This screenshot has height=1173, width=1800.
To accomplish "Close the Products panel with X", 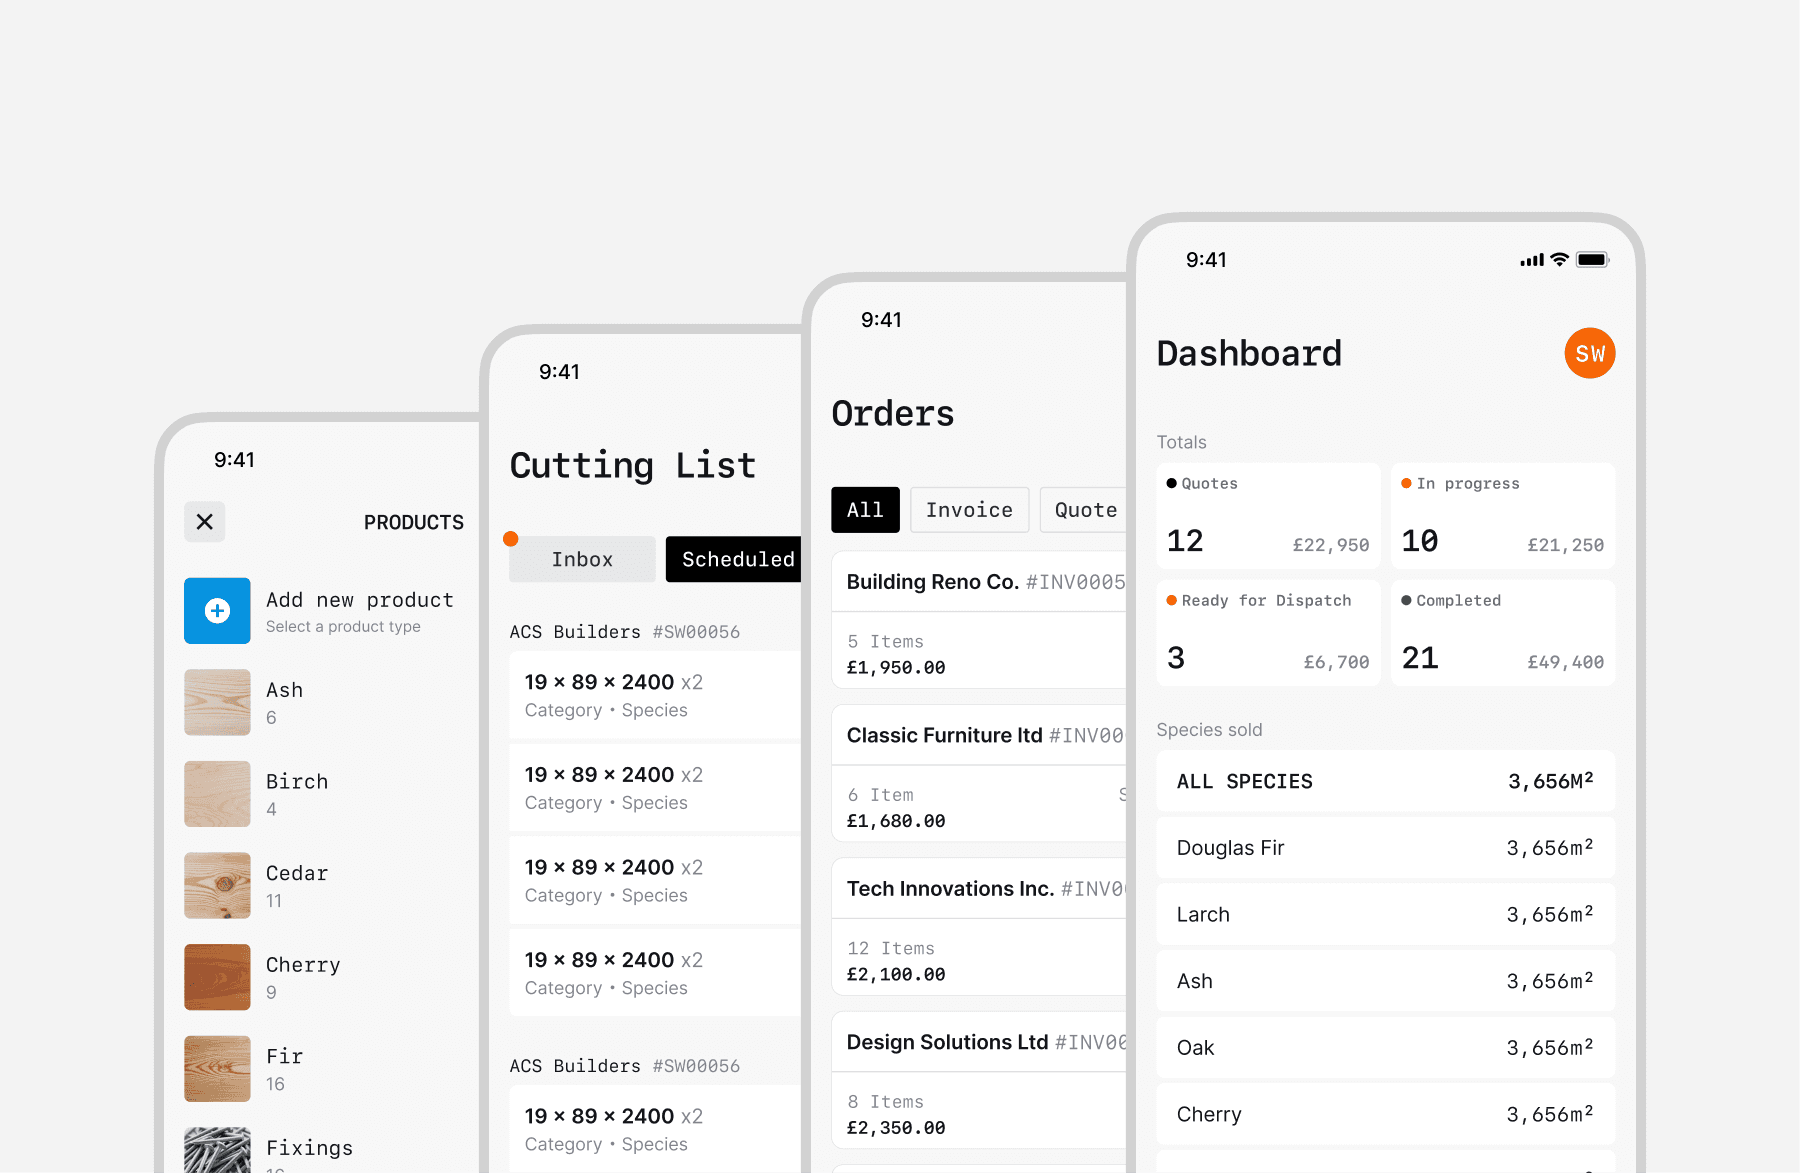I will tap(205, 522).
